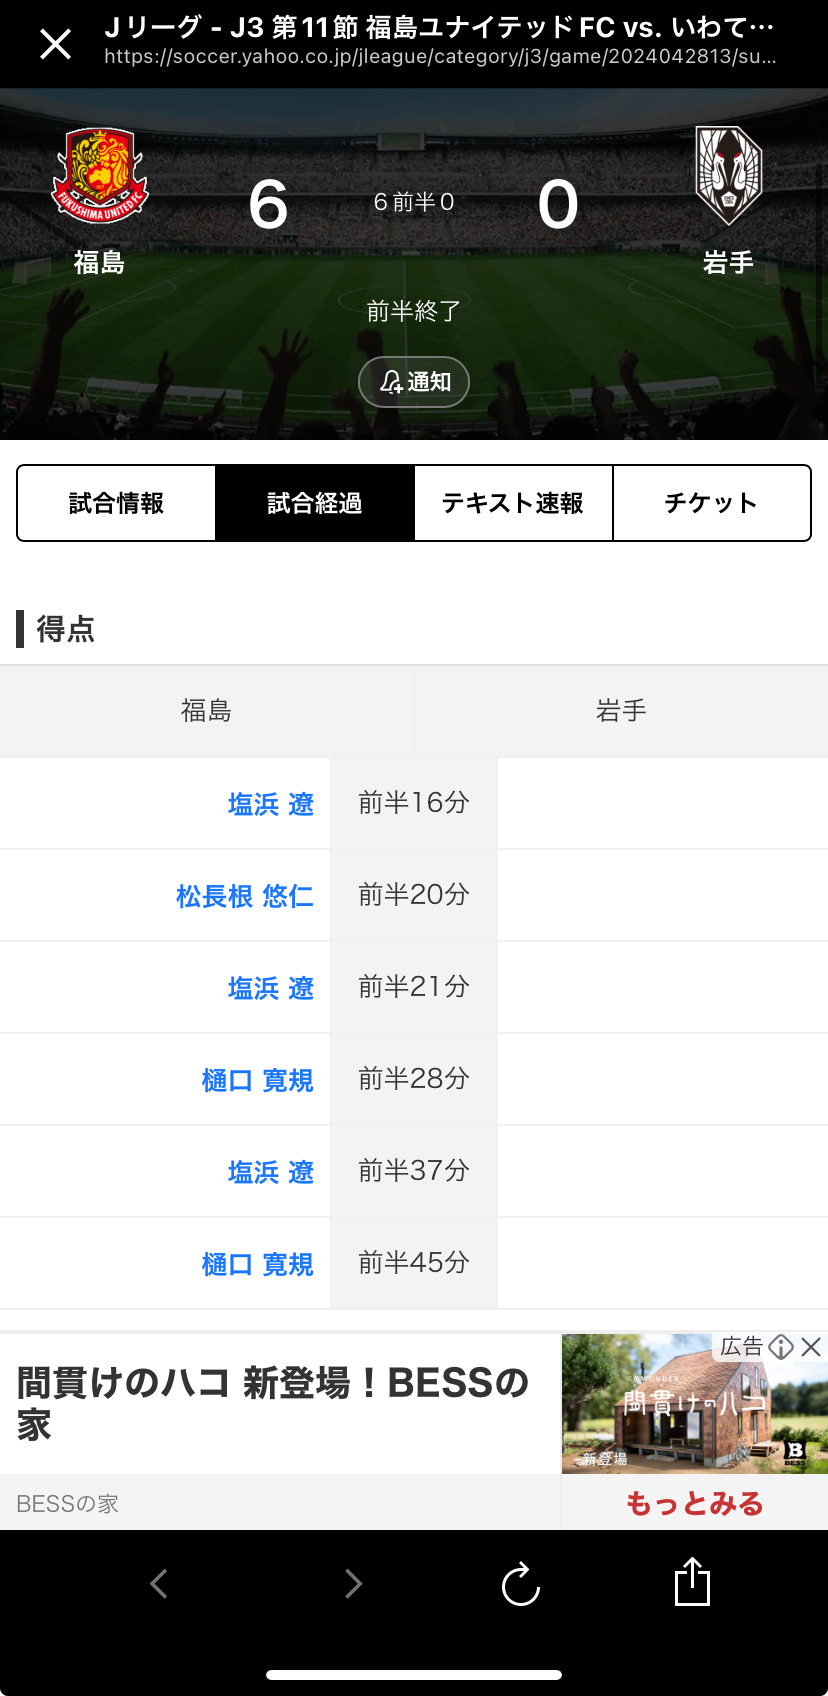This screenshot has width=828, height=1696.
Task: Close the in-app browser with X icon
Action: (x=56, y=44)
